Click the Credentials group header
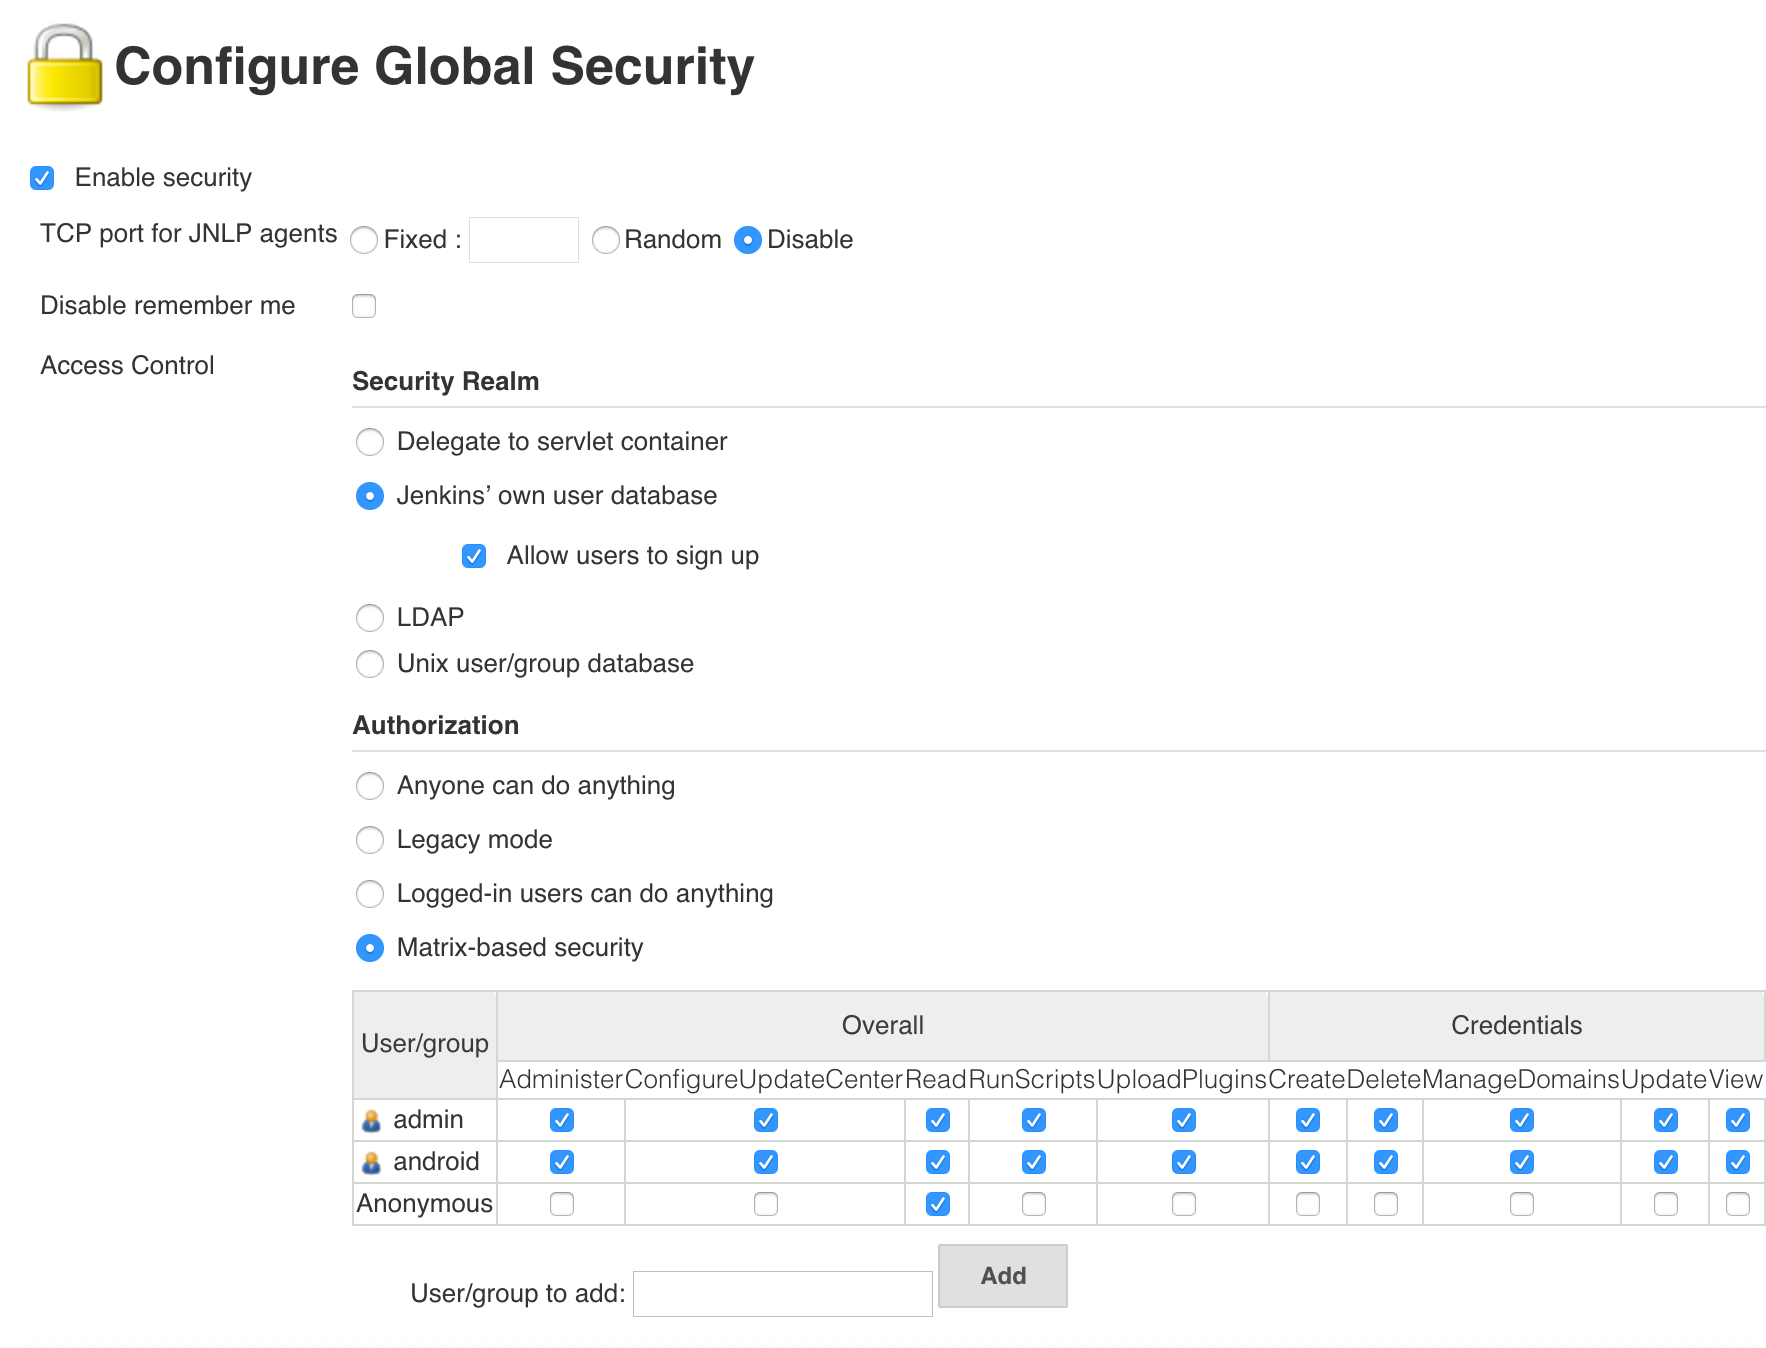 [1517, 1026]
